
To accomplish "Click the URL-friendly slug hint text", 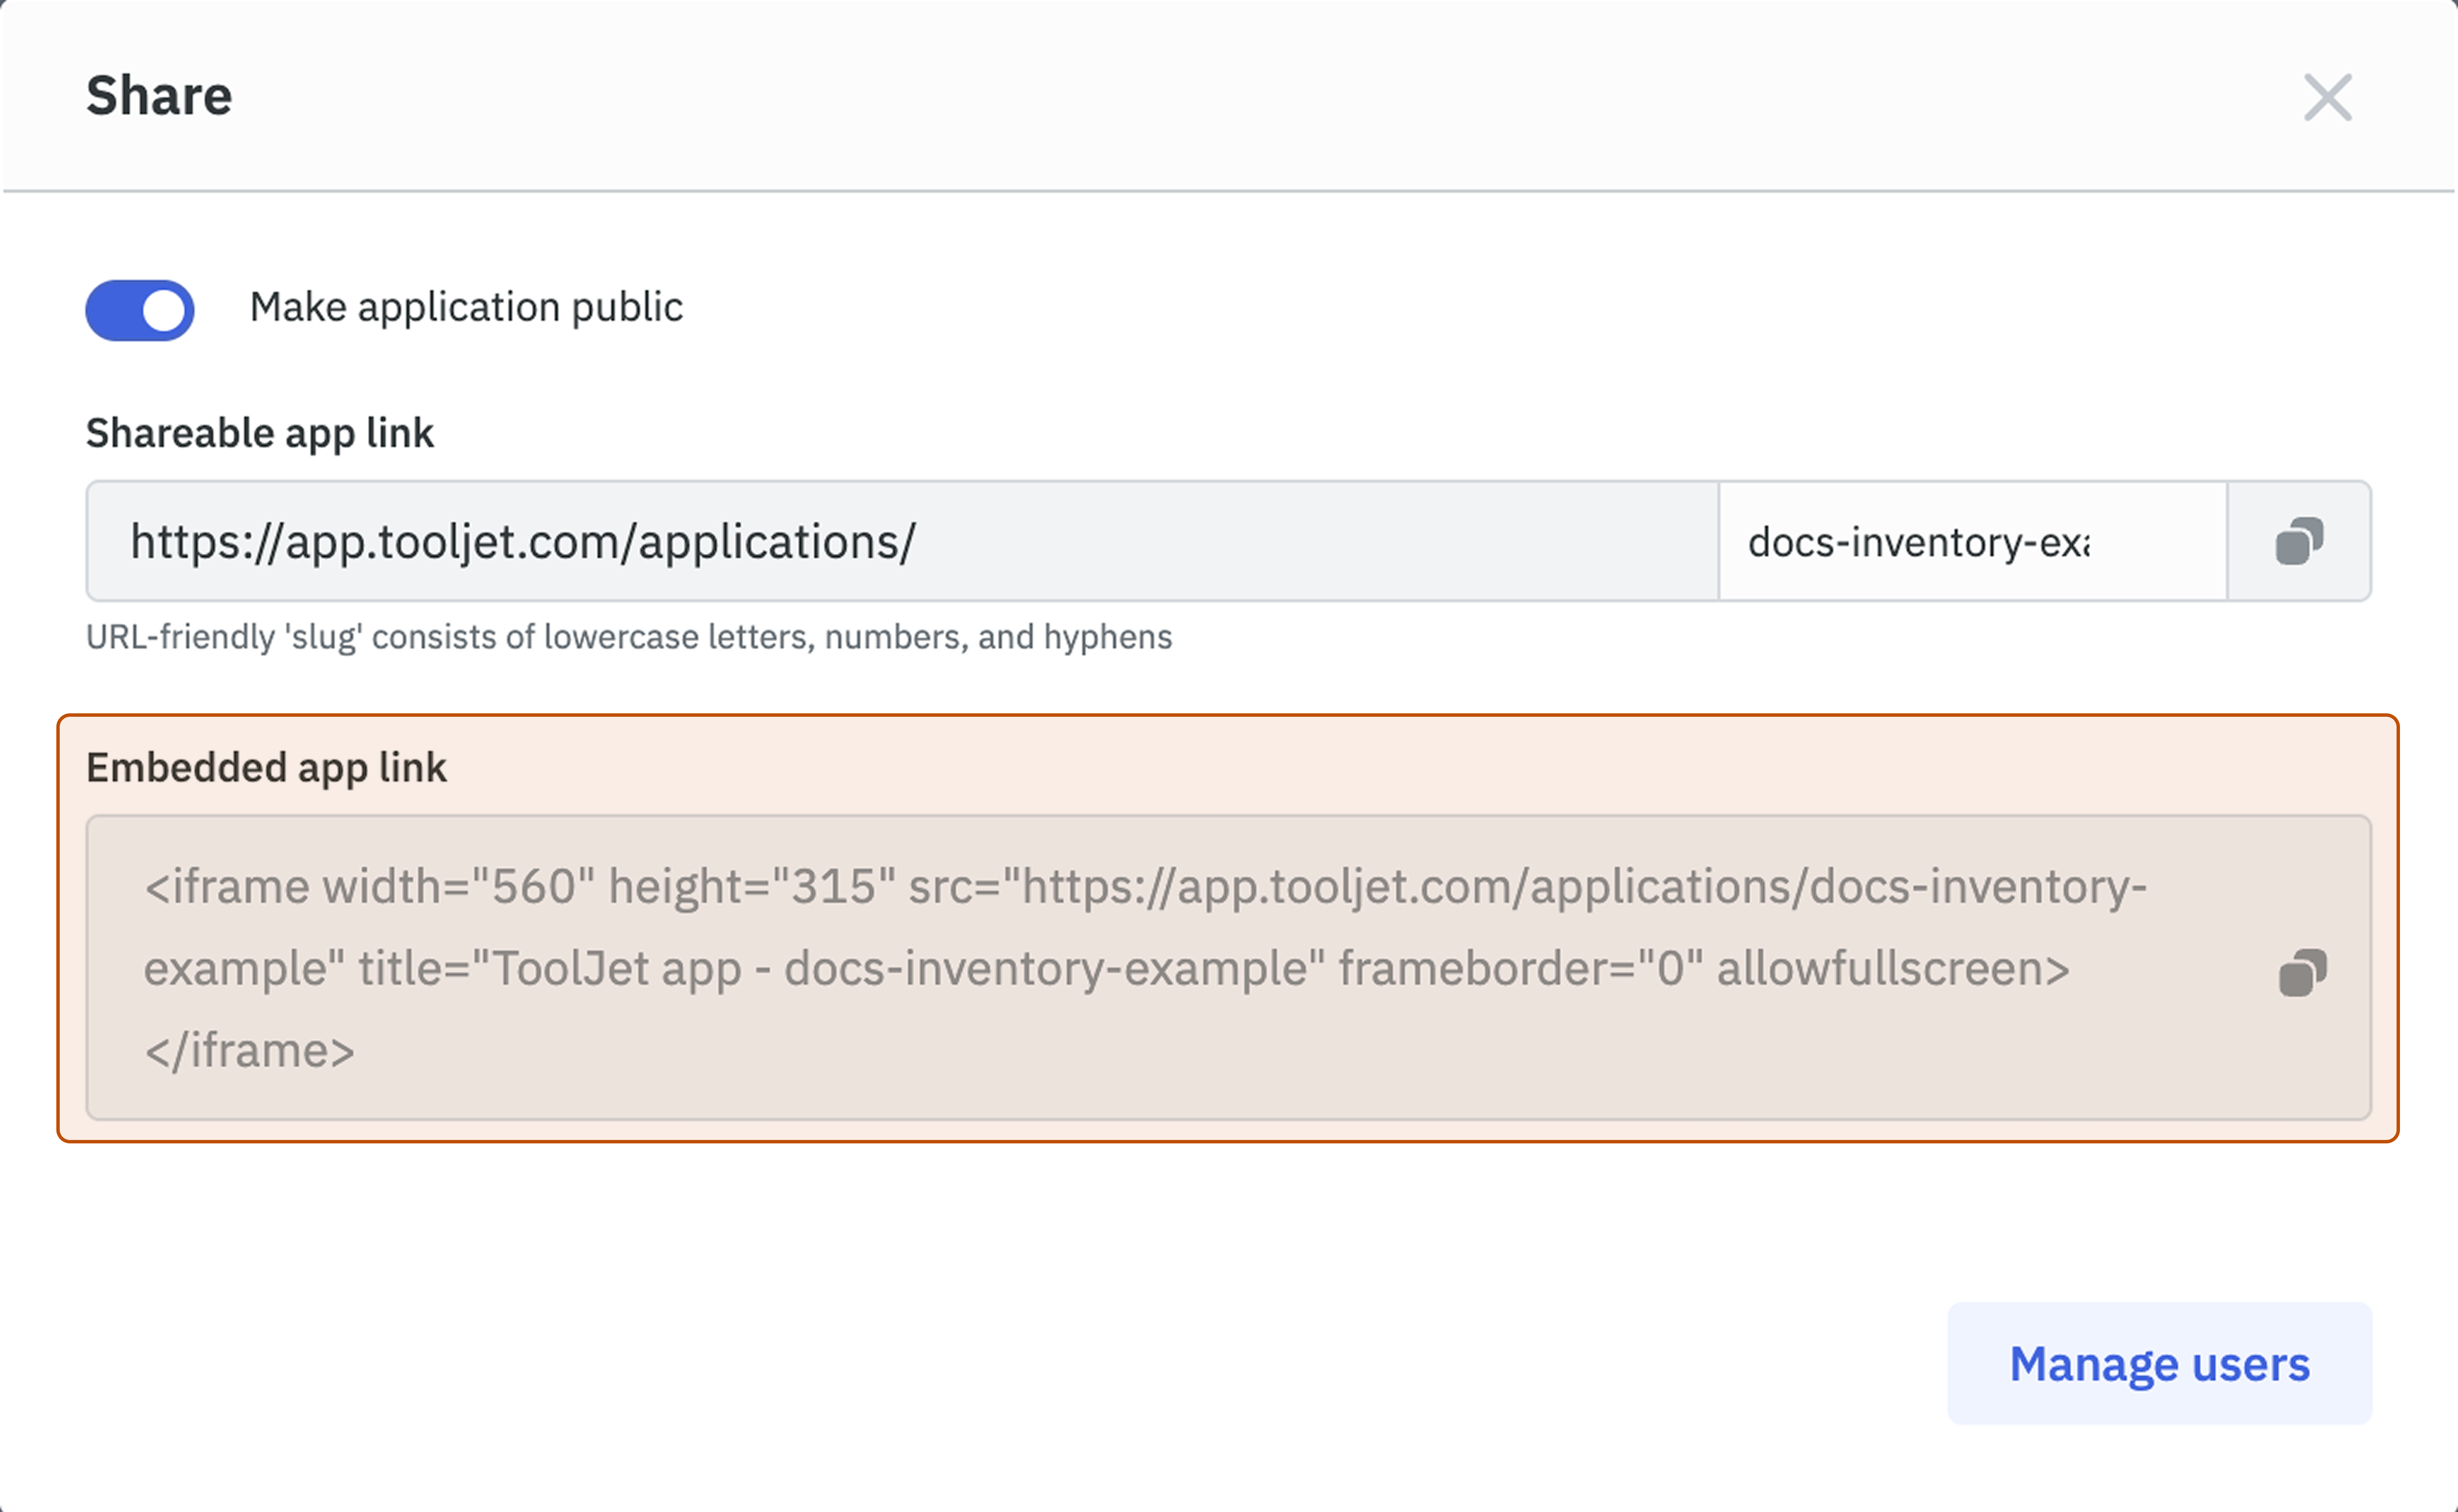I will tap(629, 637).
